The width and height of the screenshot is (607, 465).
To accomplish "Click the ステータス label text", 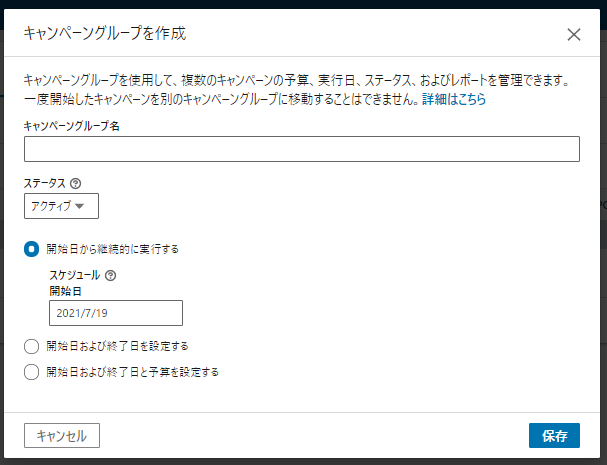I will 44,184.
